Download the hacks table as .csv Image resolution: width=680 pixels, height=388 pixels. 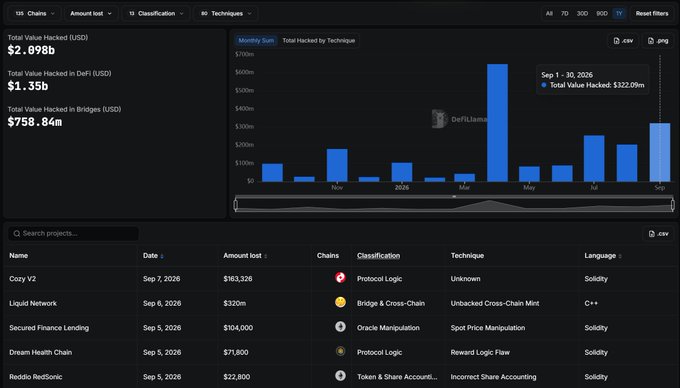(x=658, y=234)
